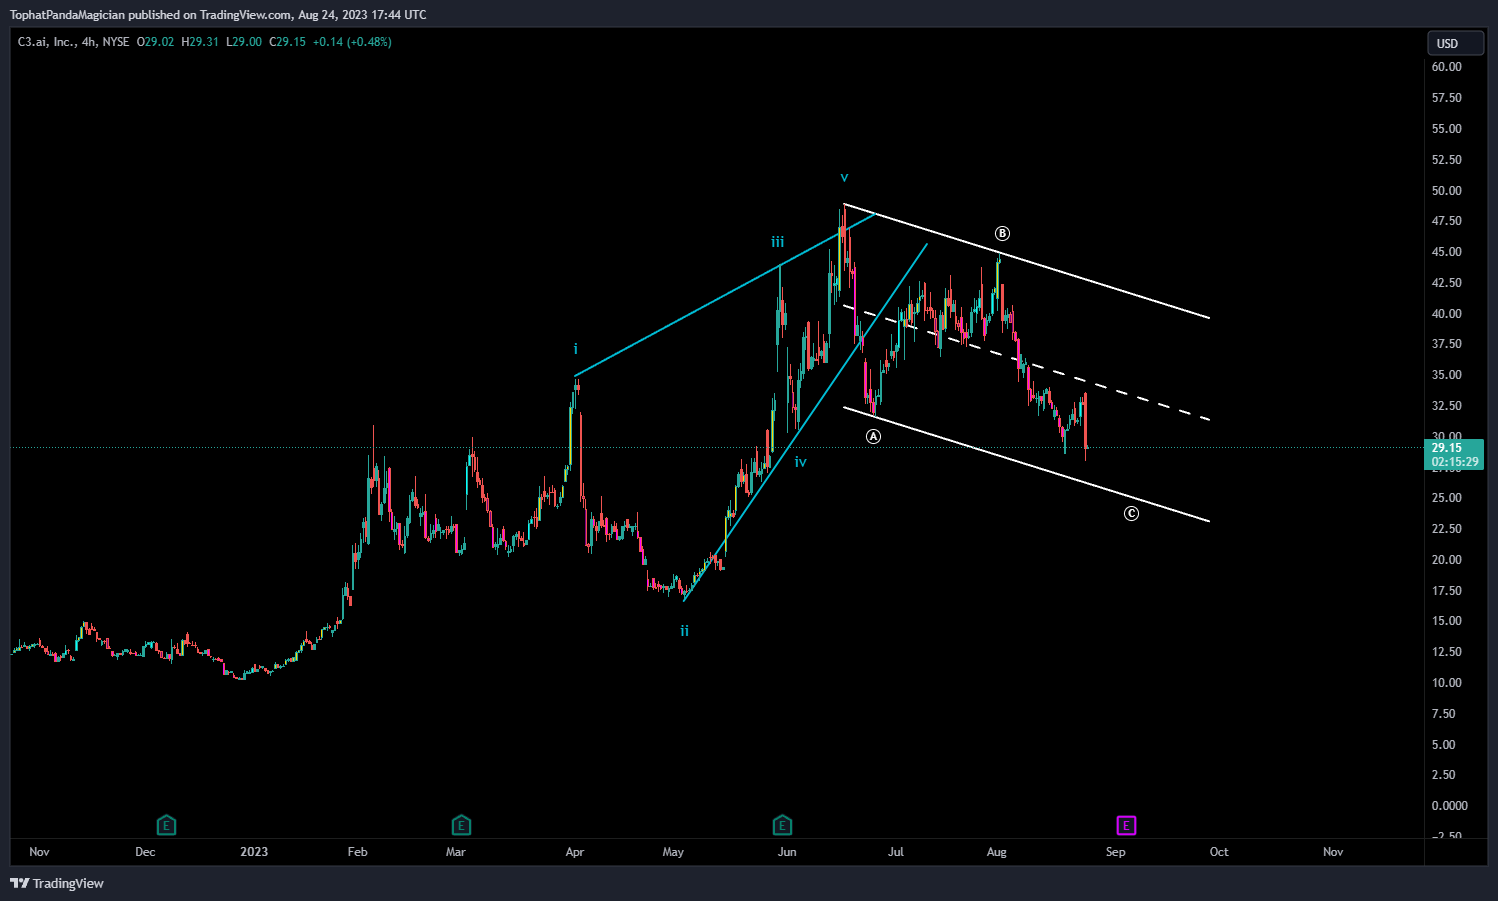Image resolution: width=1498 pixels, height=901 pixels.
Task: Click the 50.00 price axis label
Action: tap(1446, 191)
